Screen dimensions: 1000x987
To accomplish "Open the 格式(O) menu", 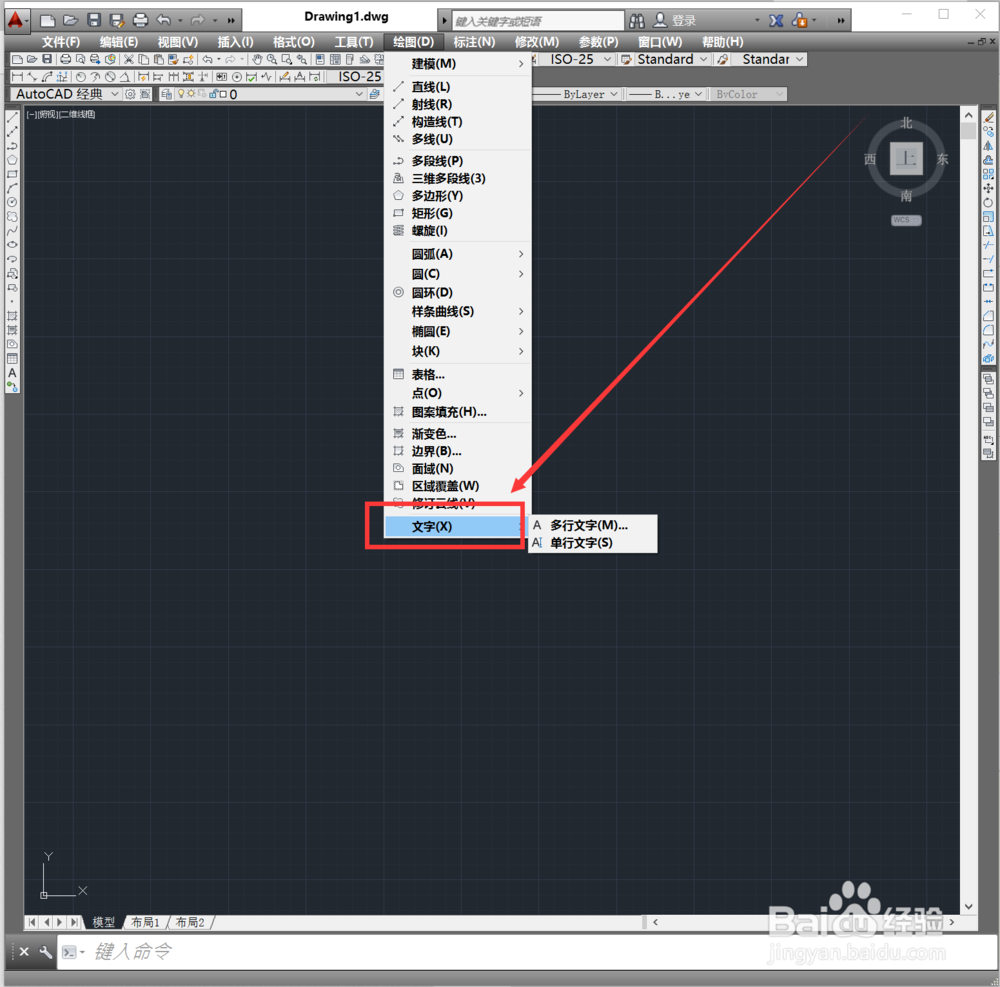I will (x=293, y=42).
